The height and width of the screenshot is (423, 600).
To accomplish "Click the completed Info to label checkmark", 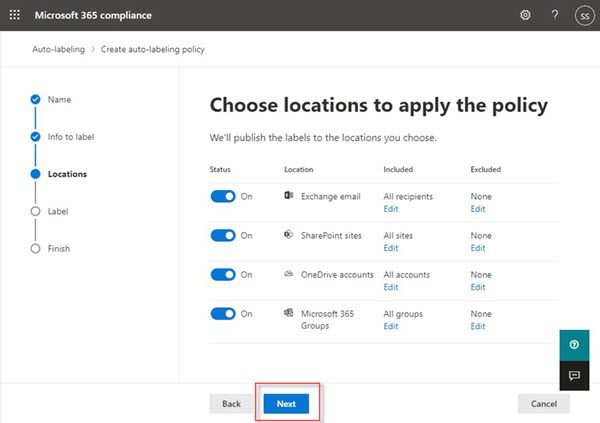I will (35, 137).
